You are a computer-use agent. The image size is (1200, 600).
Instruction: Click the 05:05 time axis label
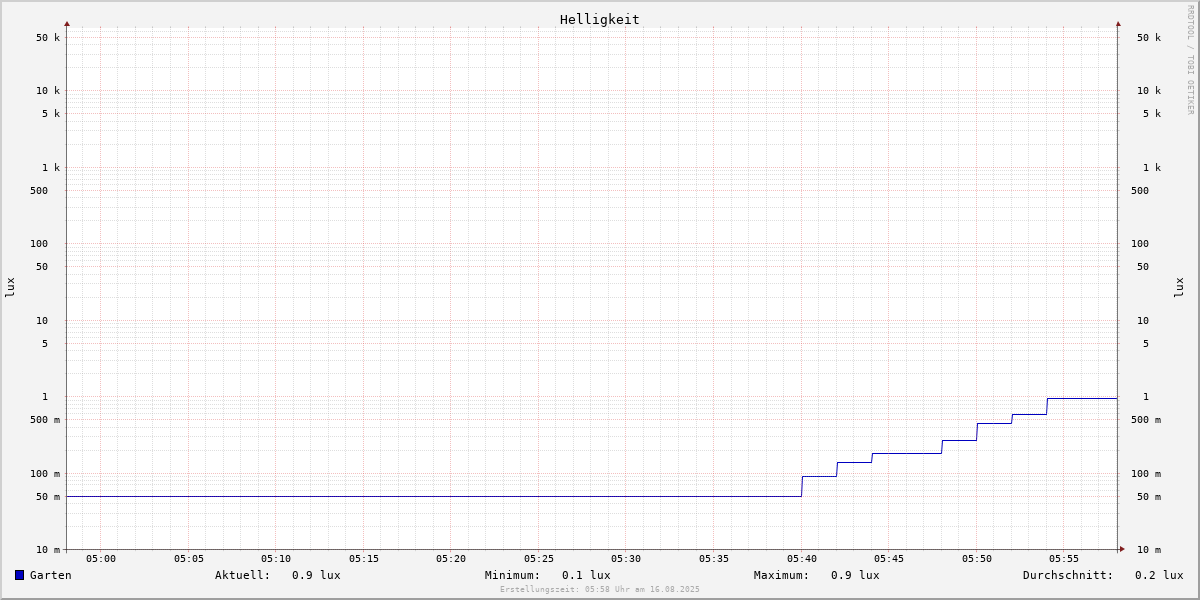click(189, 559)
